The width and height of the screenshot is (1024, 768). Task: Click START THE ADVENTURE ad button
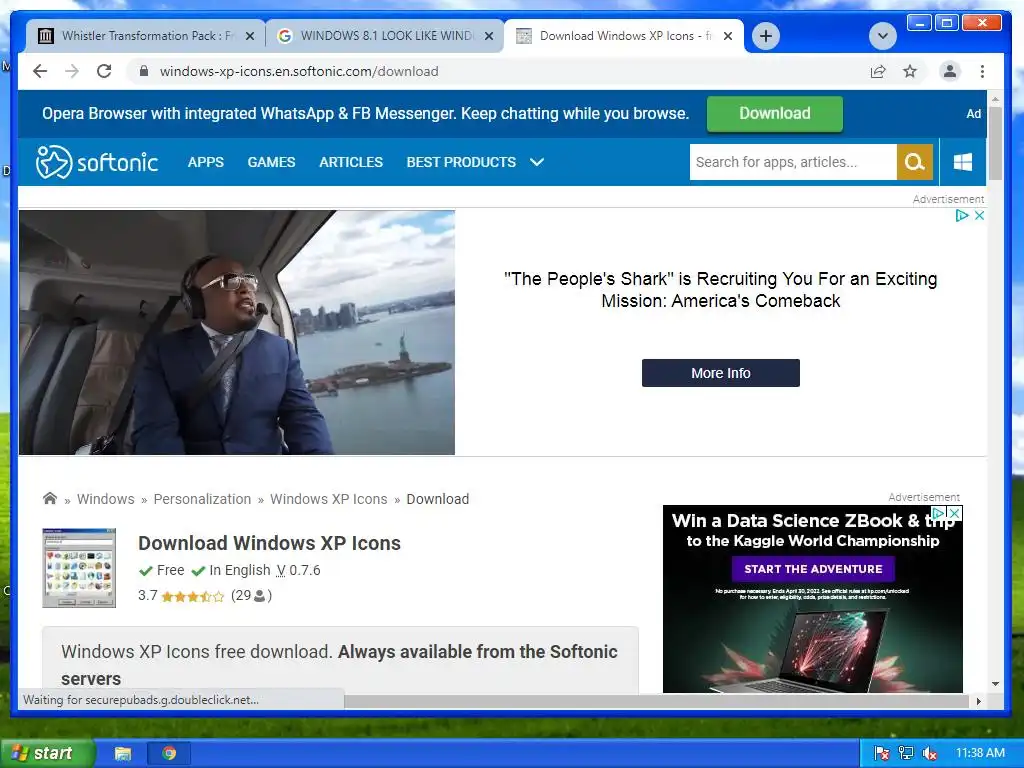(813, 569)
